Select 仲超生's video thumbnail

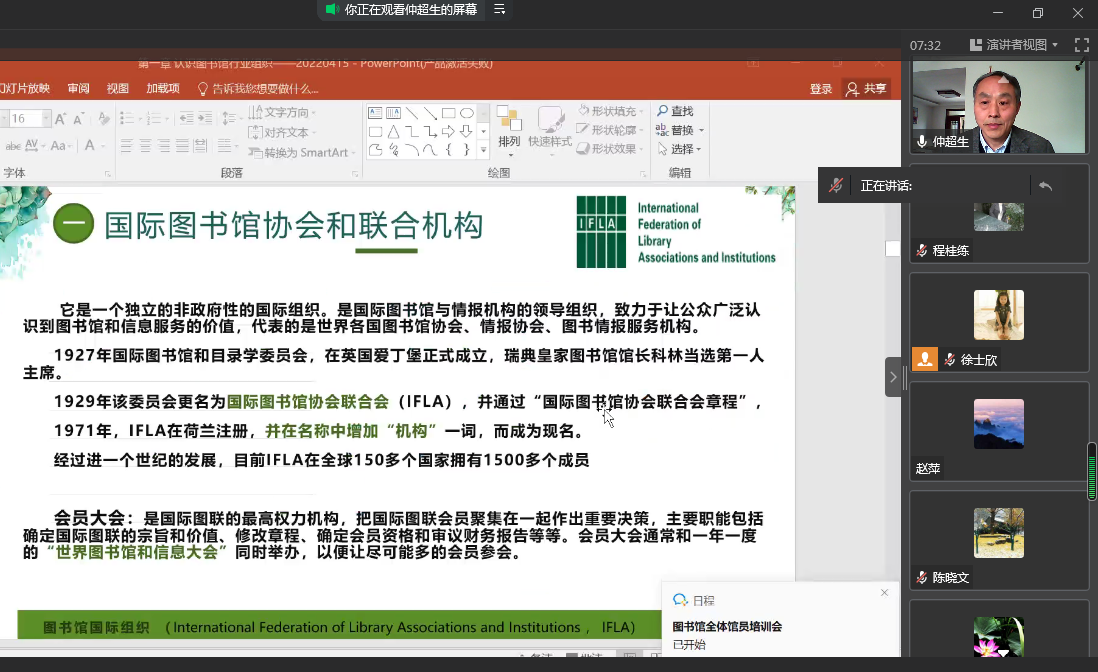tap(999, 106)
